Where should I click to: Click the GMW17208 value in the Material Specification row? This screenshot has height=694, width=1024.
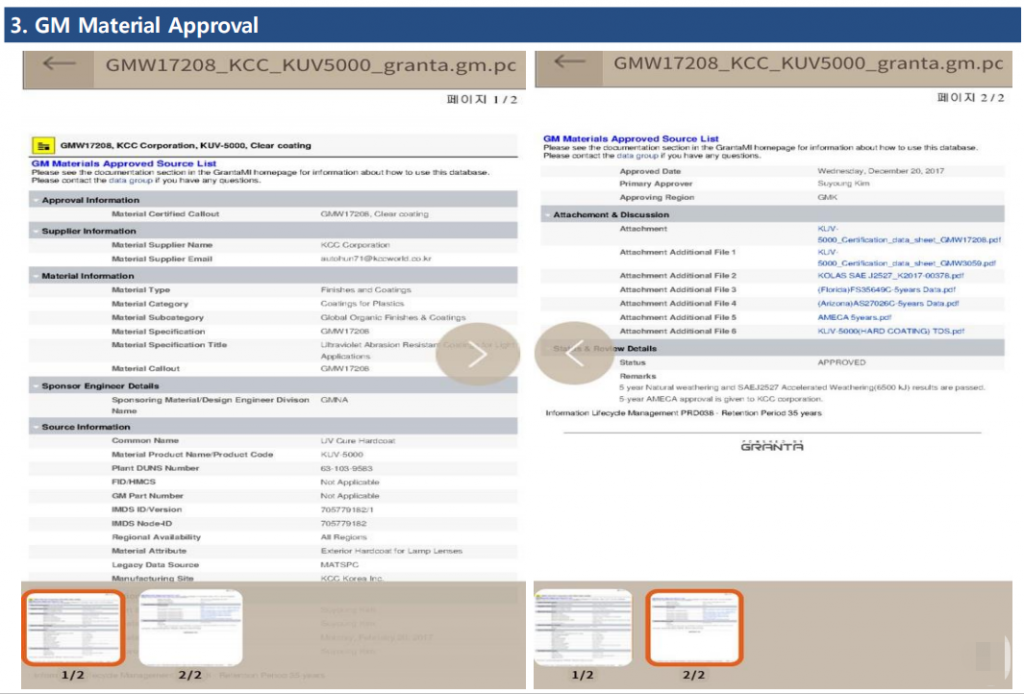345,332
